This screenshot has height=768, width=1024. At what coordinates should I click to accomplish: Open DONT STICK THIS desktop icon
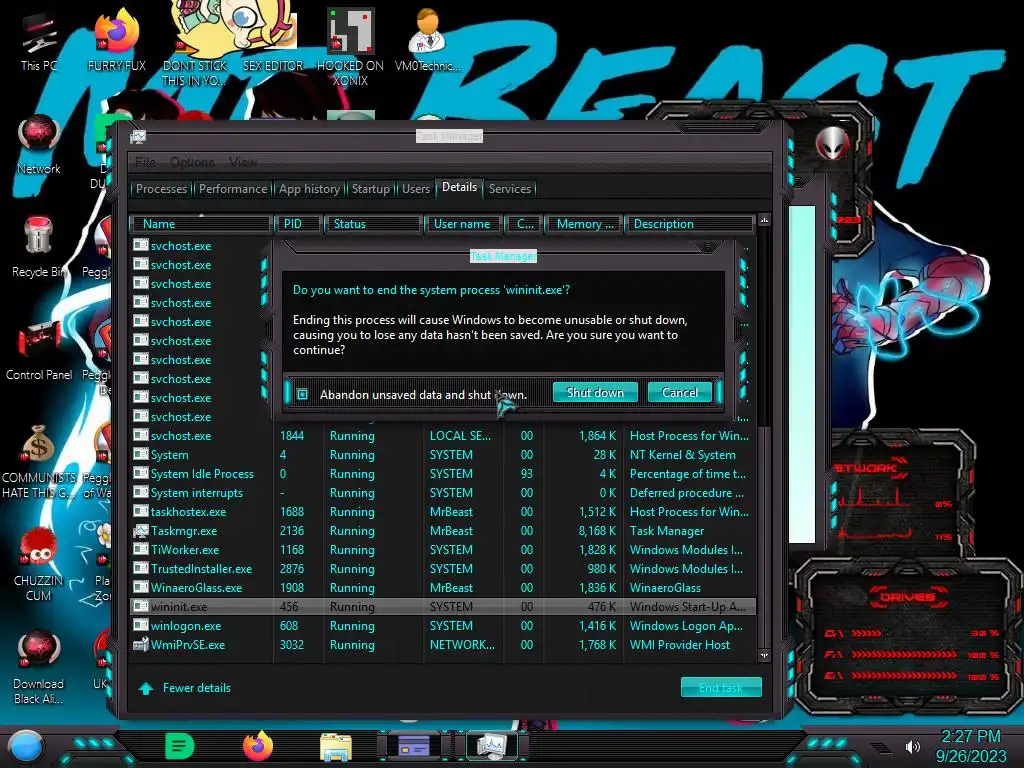(x=195, y=46)
